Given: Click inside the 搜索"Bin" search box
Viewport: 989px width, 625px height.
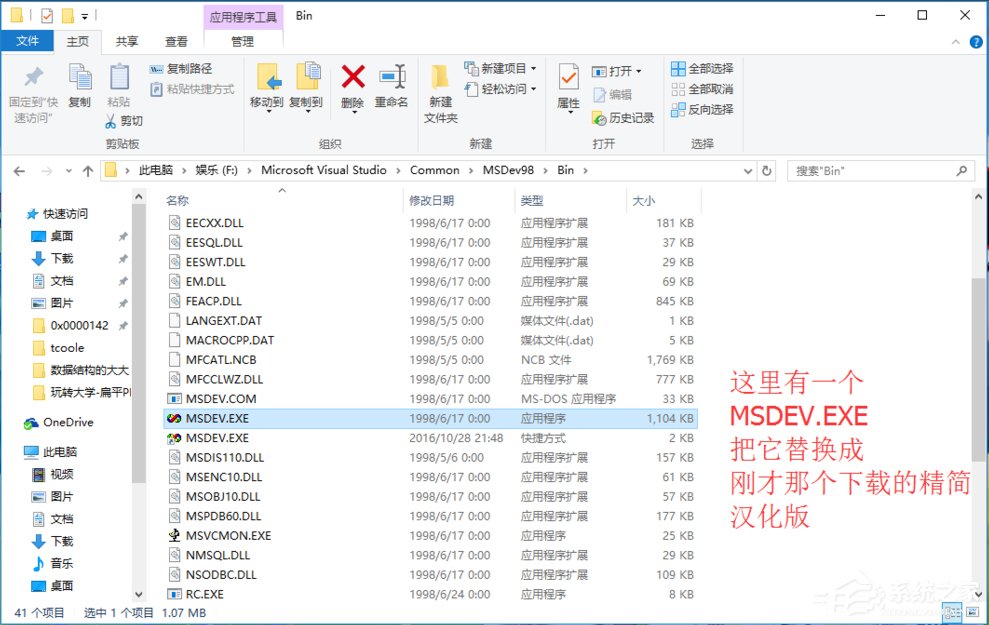Looking at the screenshot, I should click(880, 170).
